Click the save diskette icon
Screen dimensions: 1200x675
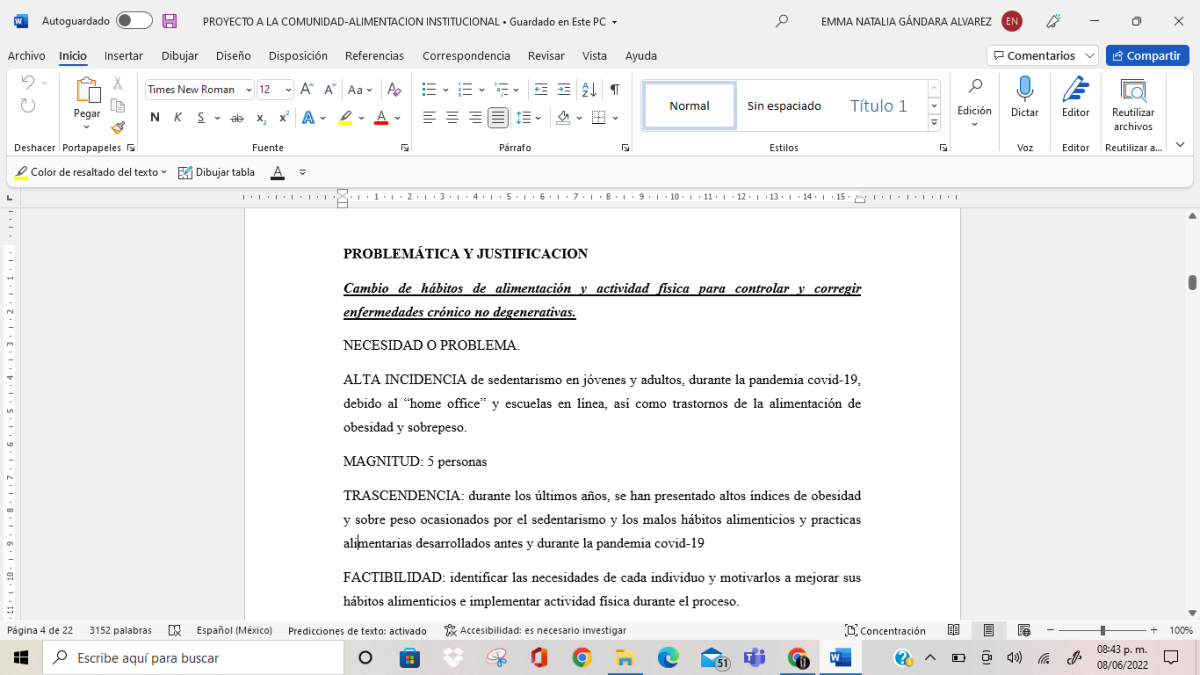pyautogui.click(x=170, y=21)
